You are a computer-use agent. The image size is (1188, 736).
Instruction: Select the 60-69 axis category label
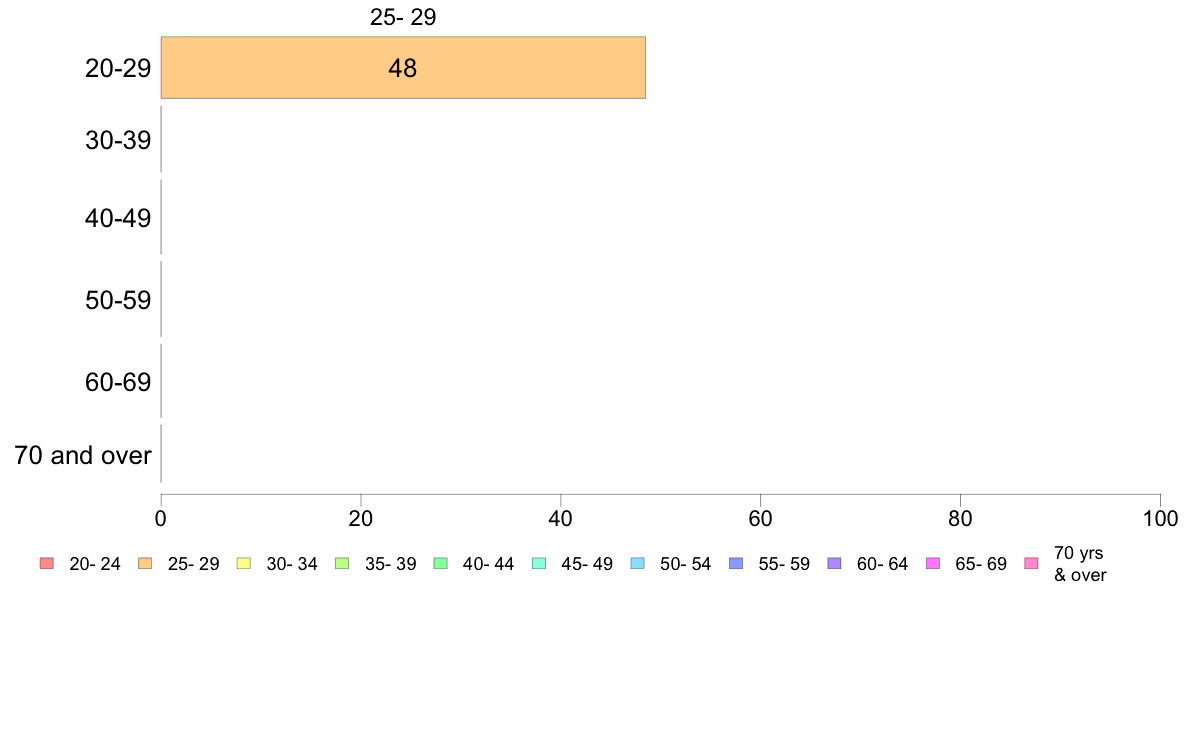click(x=118, y=382)
